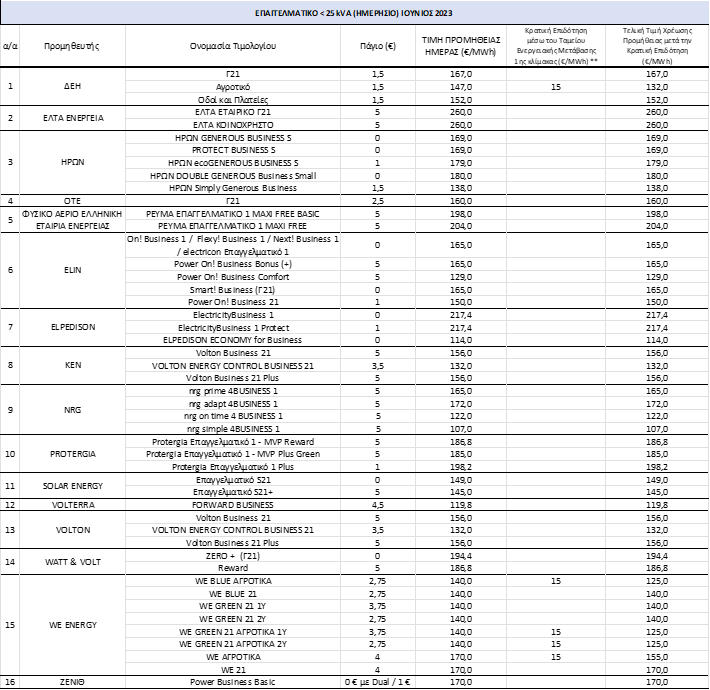Select Power On! Business Comfort tariff

point(233,277)
